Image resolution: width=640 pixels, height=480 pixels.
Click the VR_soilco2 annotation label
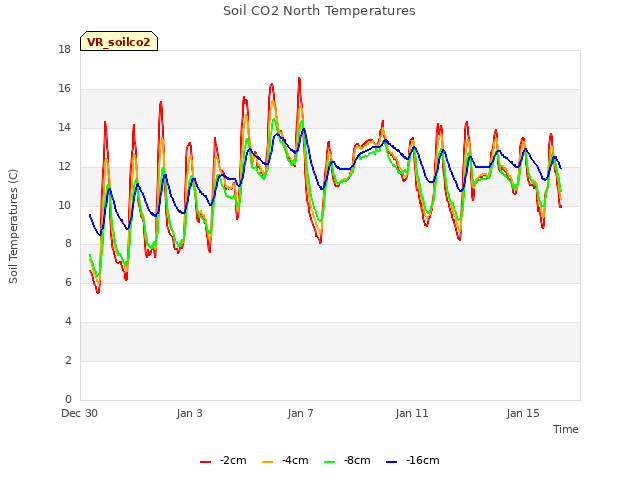pyautogui.click(x=119, y=41)
